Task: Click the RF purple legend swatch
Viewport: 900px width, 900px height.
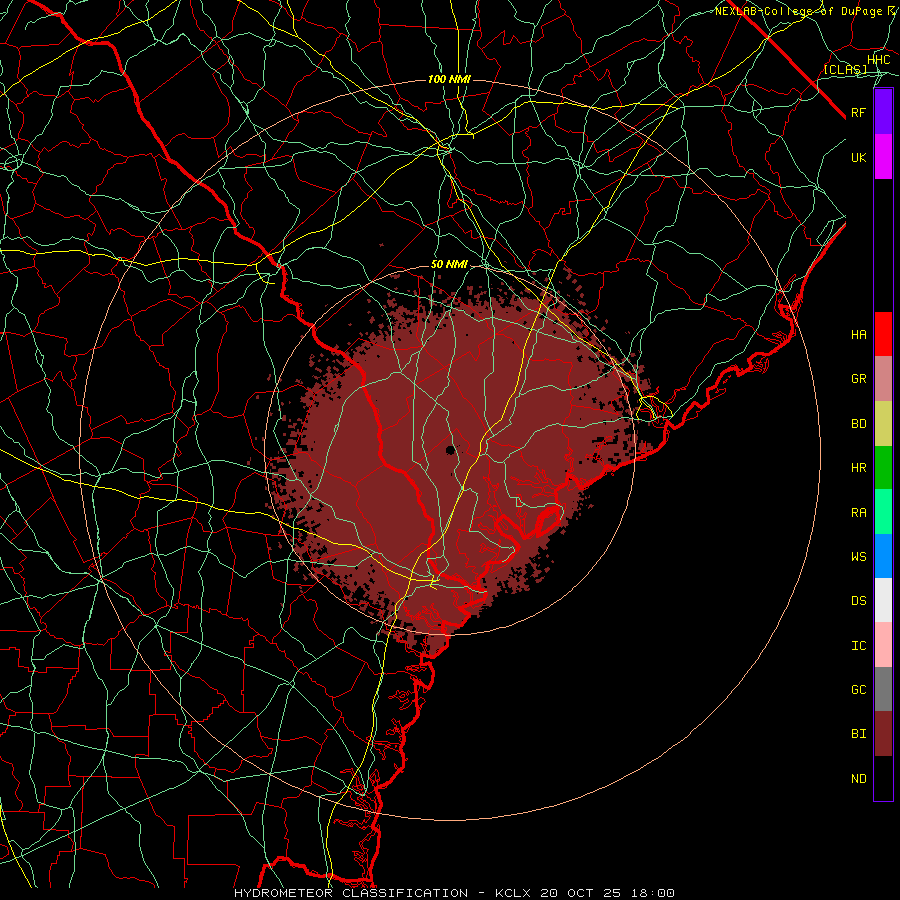Action: pyautogui.click(x=883, y=112)
